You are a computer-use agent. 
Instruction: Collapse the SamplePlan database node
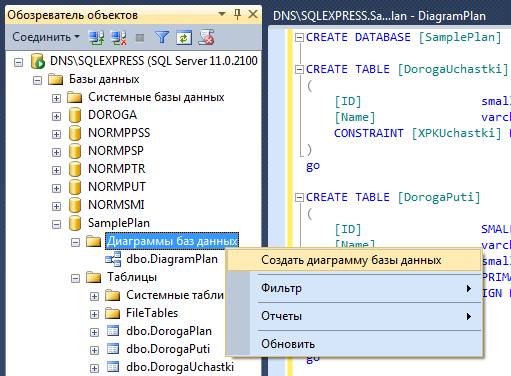pyautogui.click(x=56, y=224)
